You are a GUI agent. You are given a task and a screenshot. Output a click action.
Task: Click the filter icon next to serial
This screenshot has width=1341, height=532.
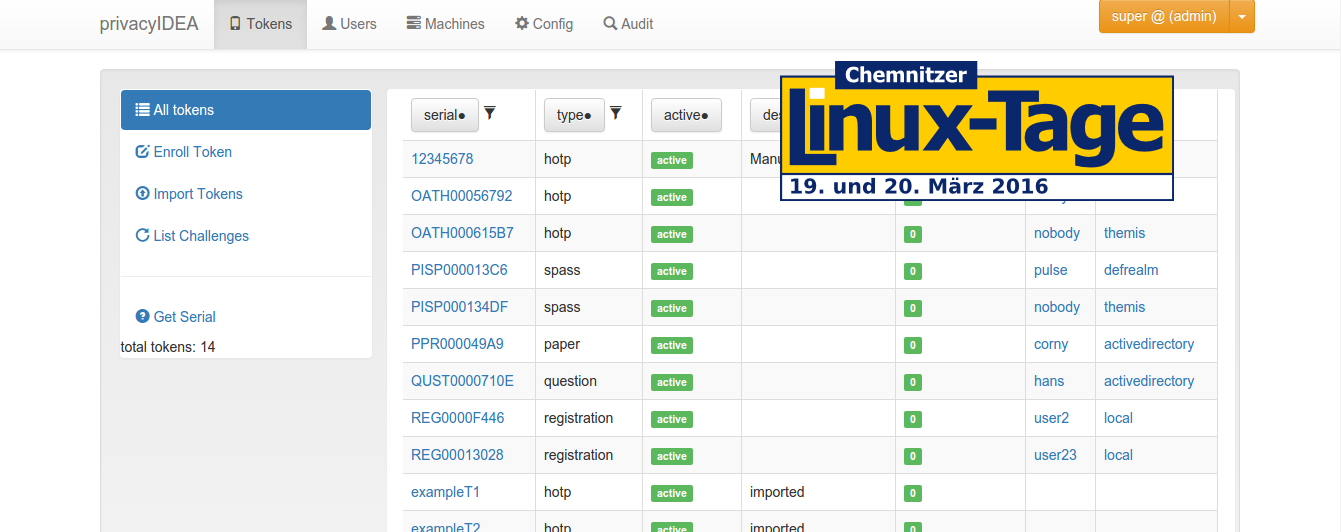coord(490,113)
